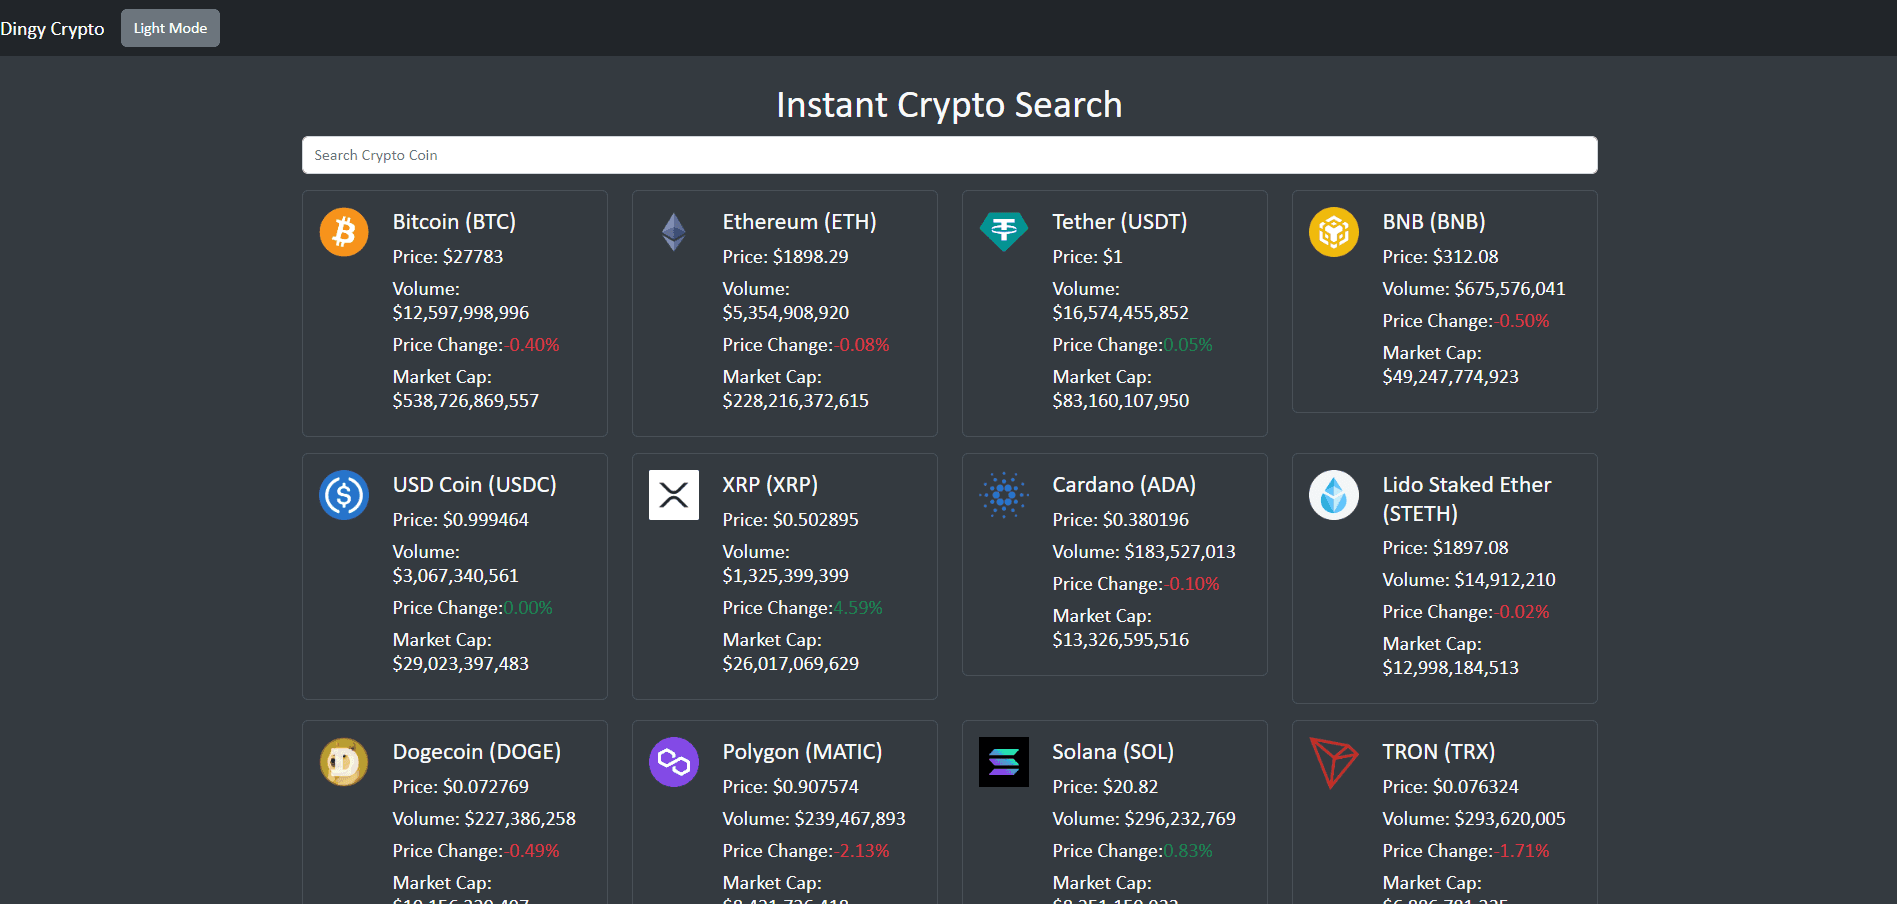
Task: Click the Lido Staked Ether droplet icon
Action: pos(1333,494)
